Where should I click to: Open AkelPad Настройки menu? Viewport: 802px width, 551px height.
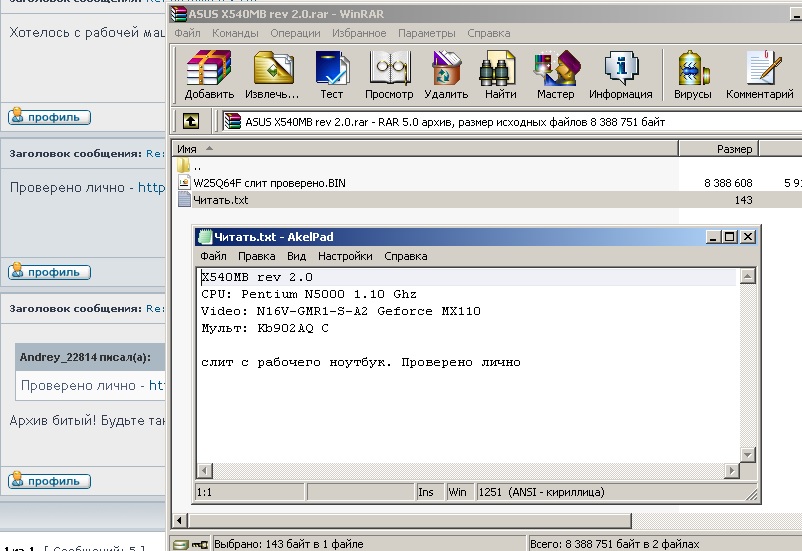pyautogui.click(x=345, y=256)
